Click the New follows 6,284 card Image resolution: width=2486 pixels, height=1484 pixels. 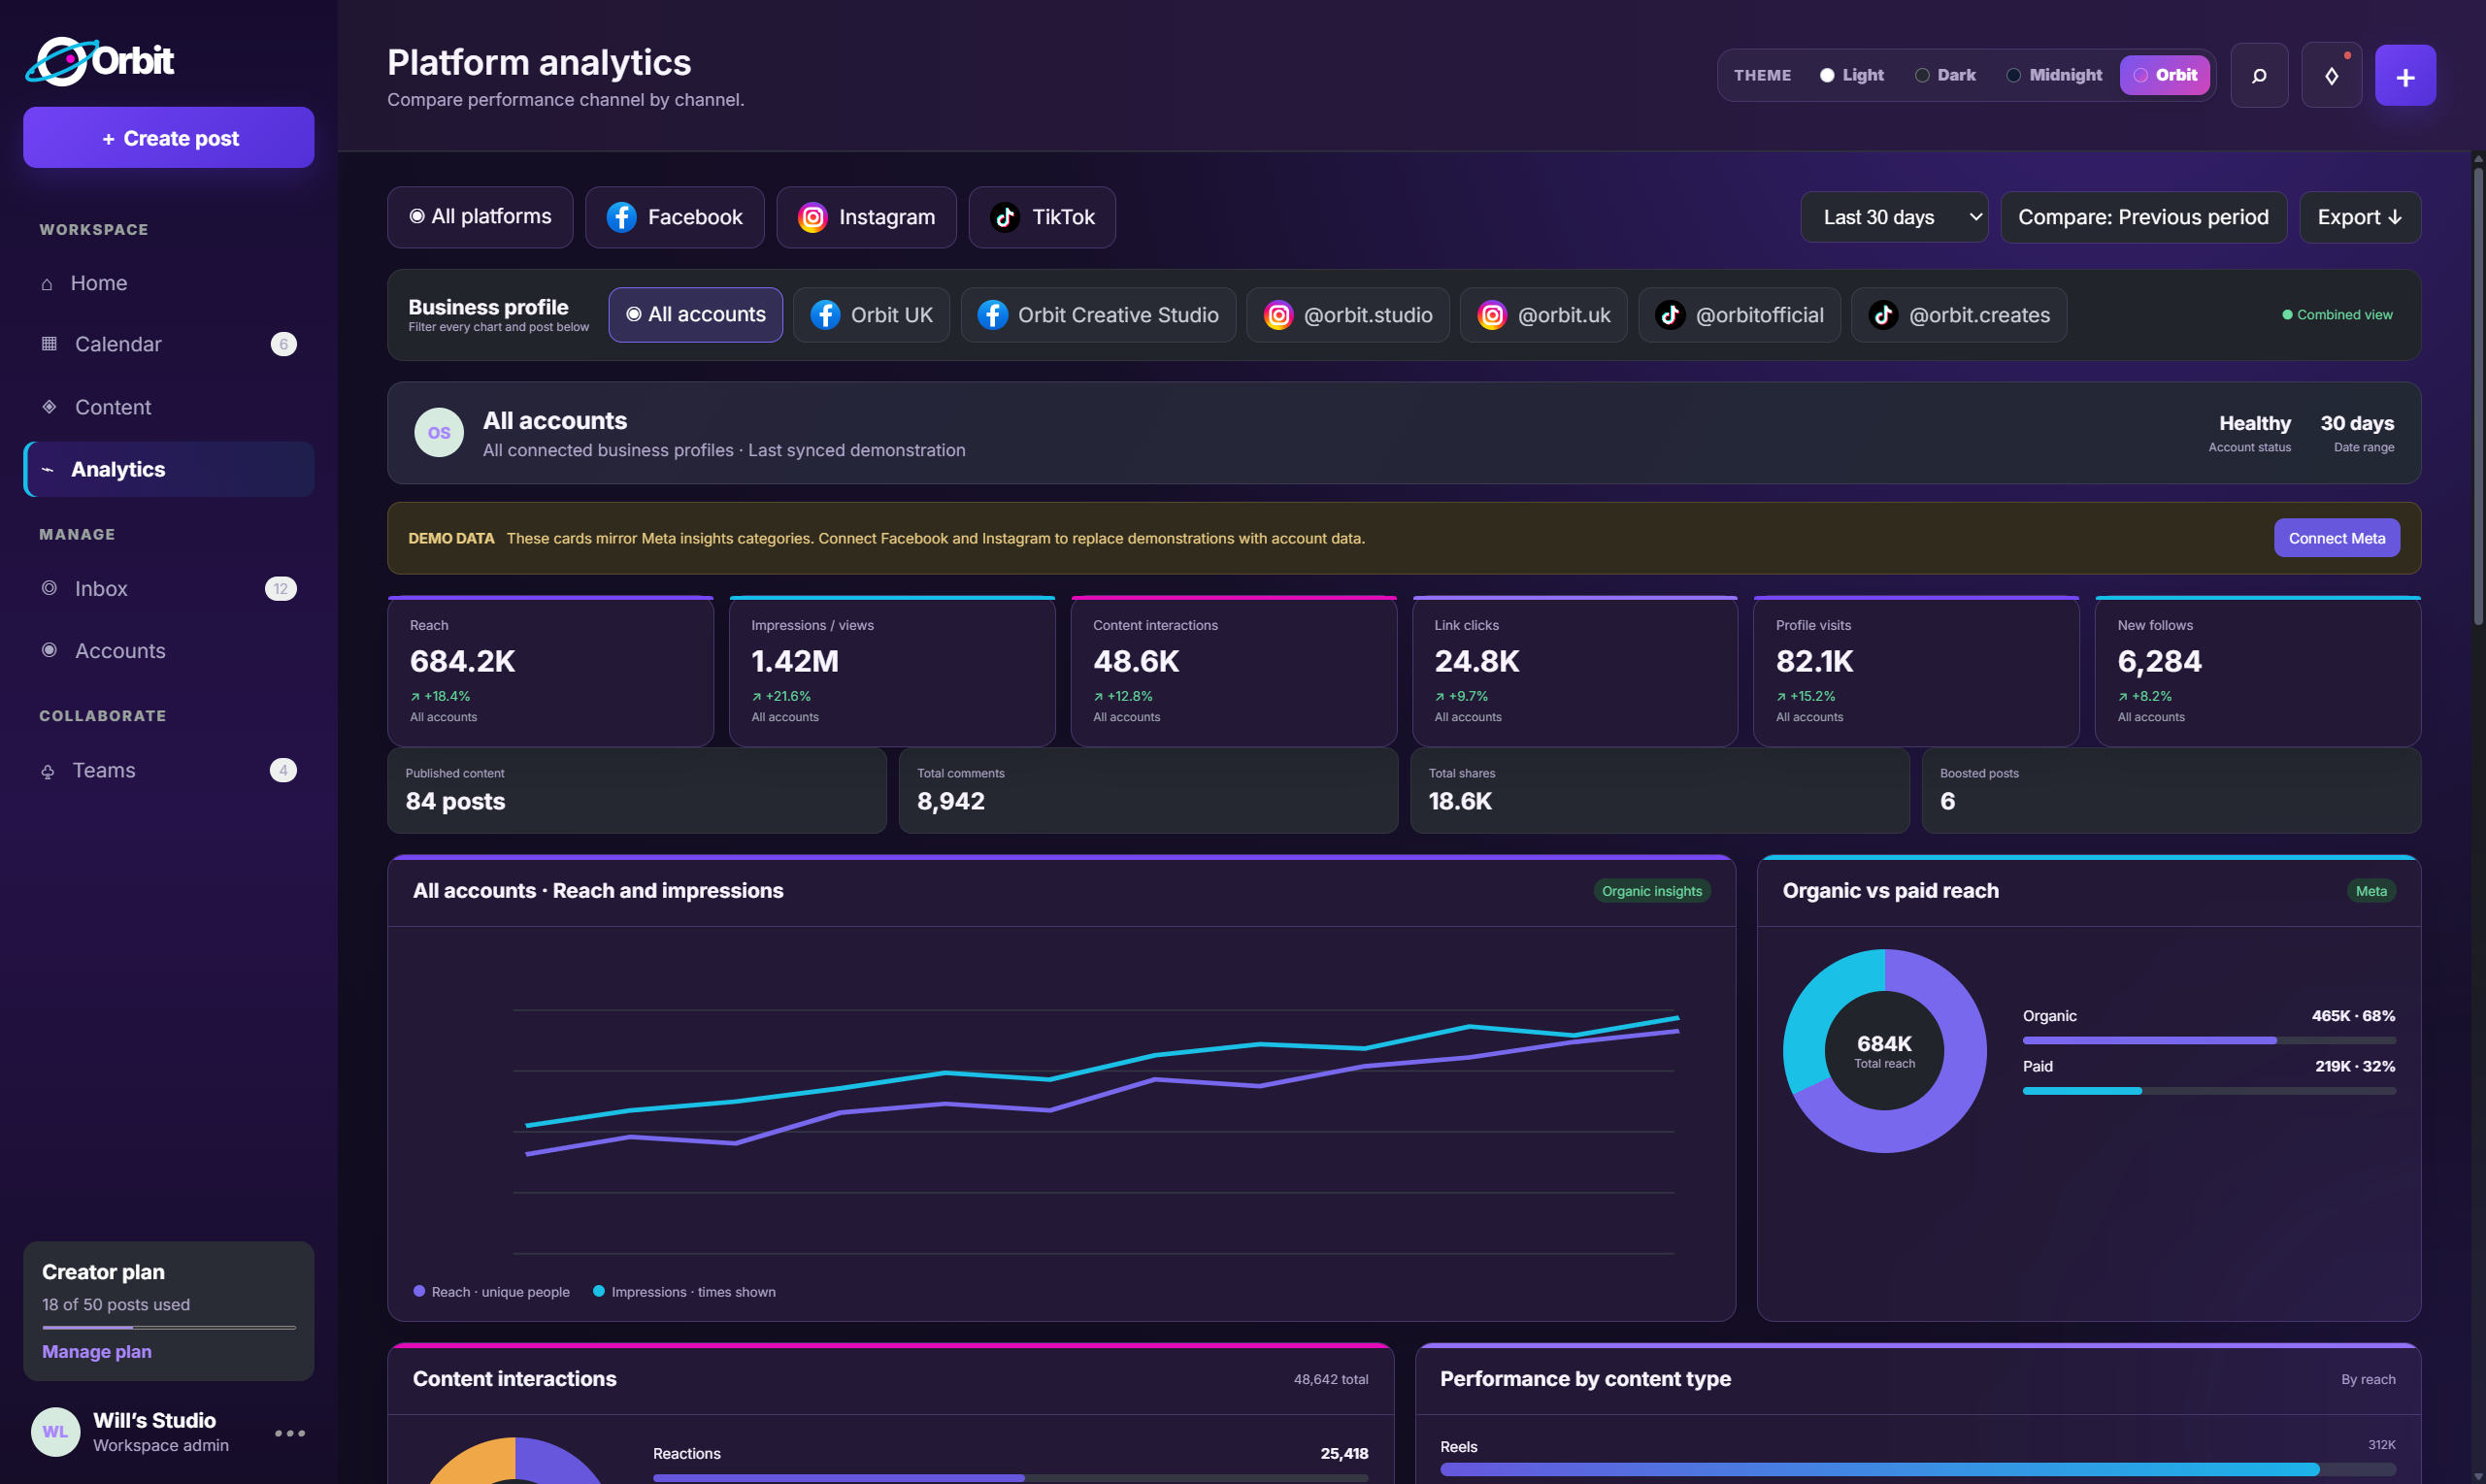(x=2258, y=672)
